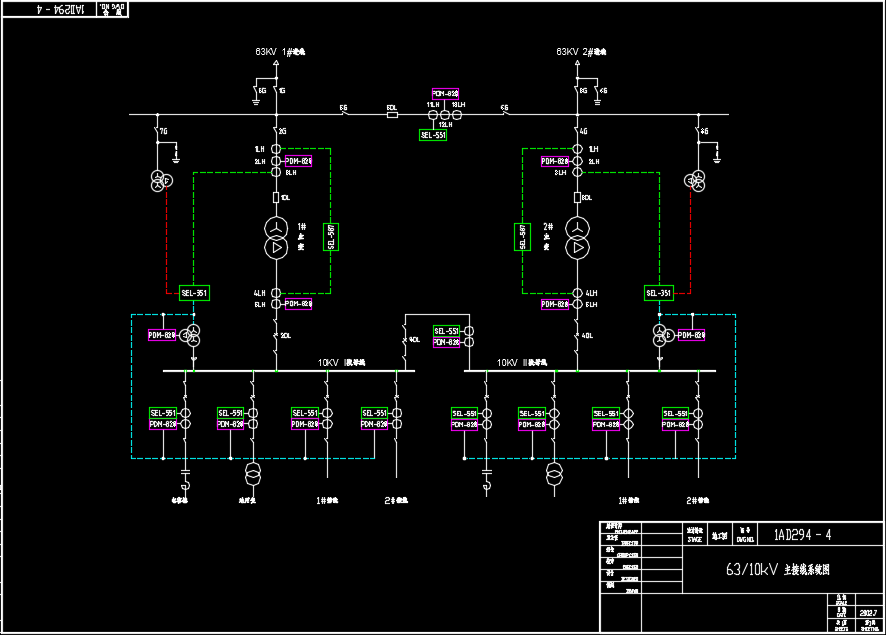Click the SEL-551 box below the 63KV bus tie
The height and width of the screenshot is (635, 886).
[433, 135]
